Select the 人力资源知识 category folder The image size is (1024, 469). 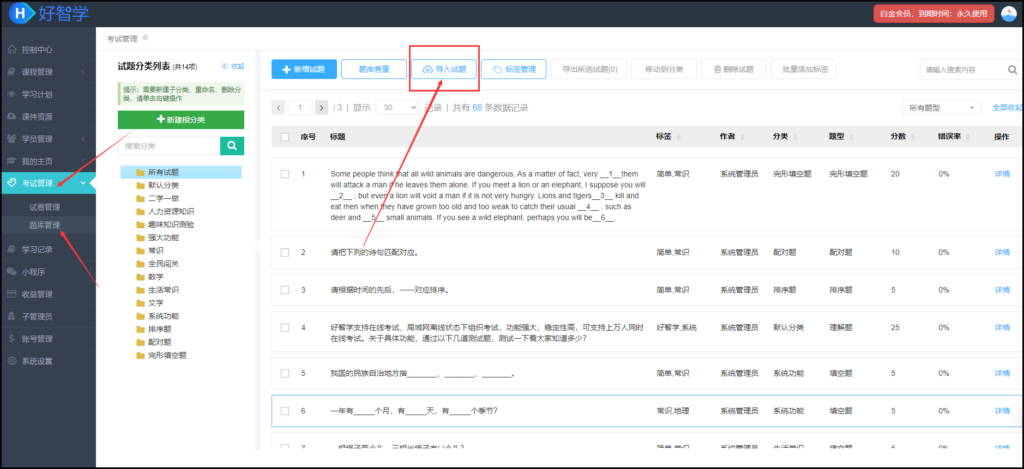(x=164, y=211)
